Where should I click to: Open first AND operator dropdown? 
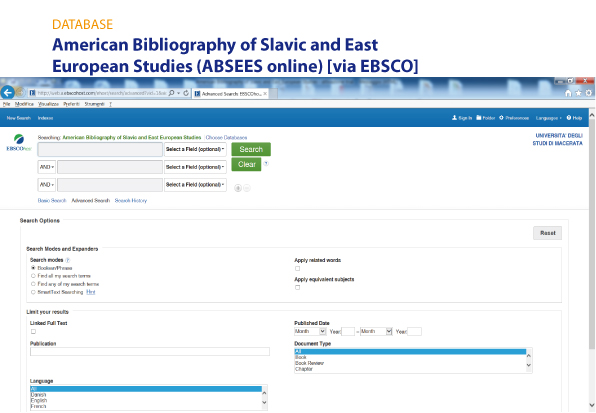point(46,167)
